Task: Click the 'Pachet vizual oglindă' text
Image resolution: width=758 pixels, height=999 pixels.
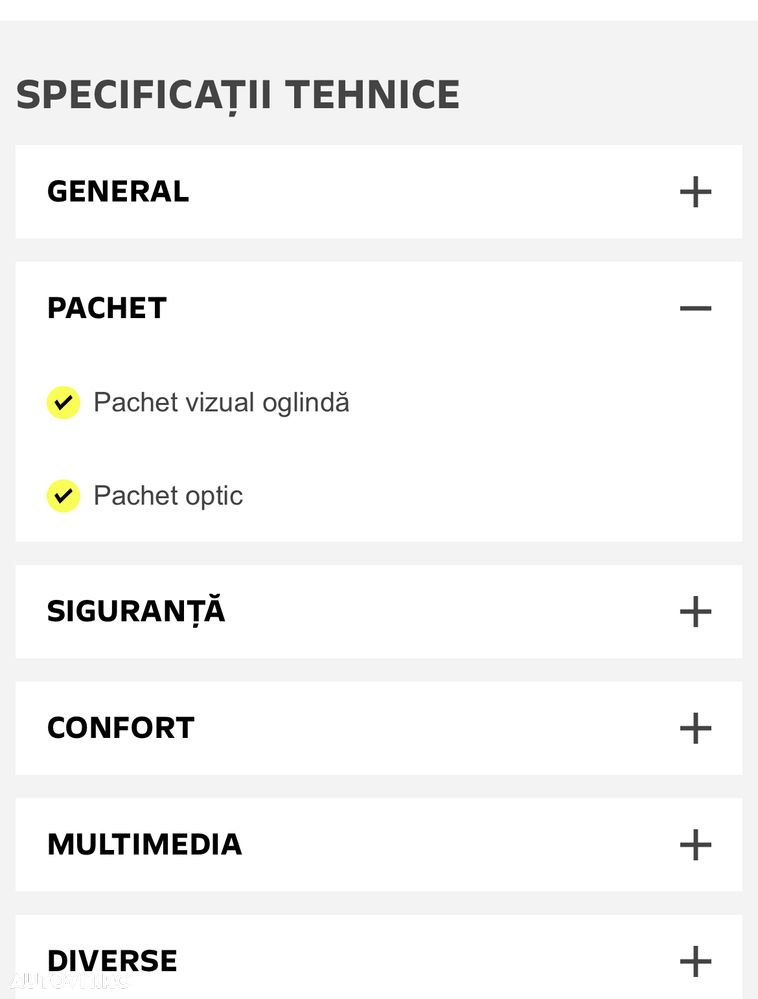Action: click(221, 403)
